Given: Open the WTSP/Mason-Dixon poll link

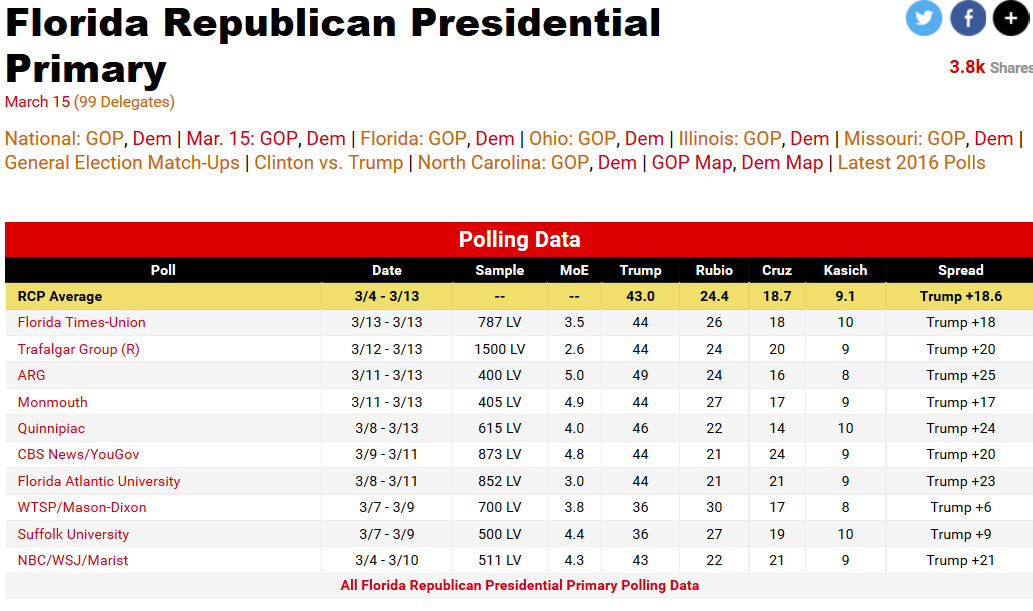Looking at the screenshot, I should click(x=82, y=507).
